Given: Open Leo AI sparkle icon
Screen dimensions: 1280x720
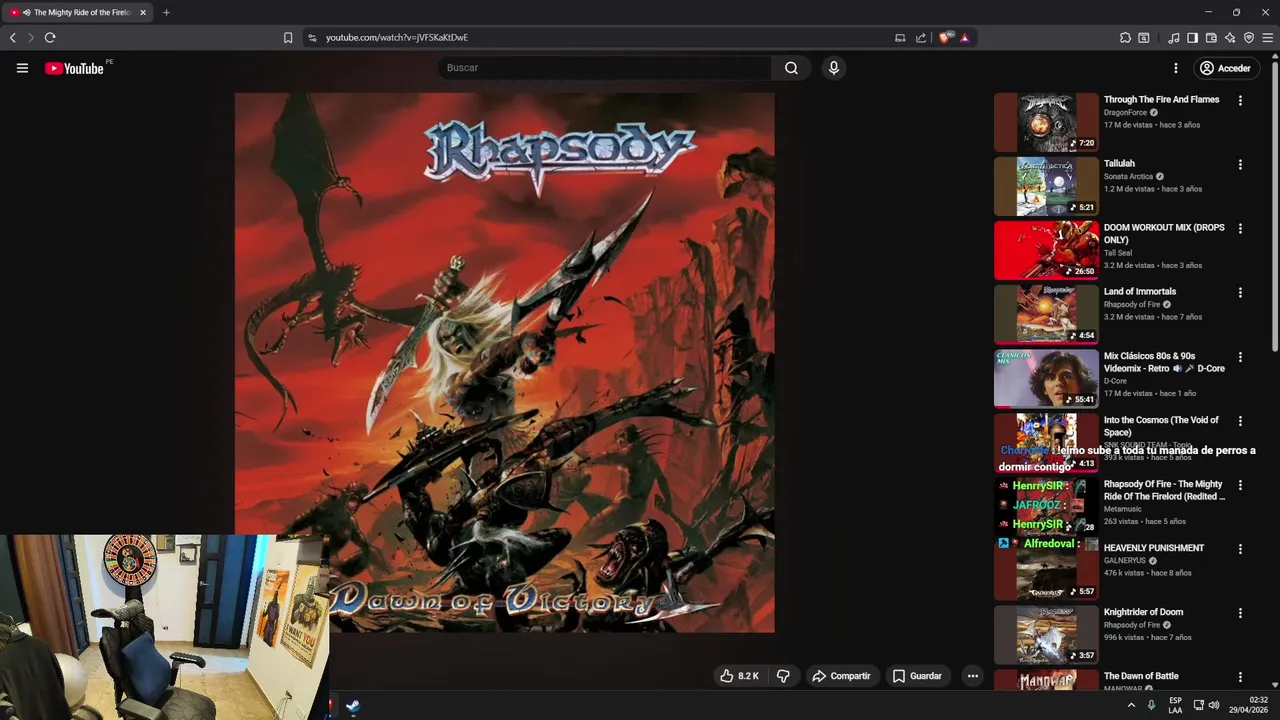Looking at the screenshot, I should (x=1230, y=37).
